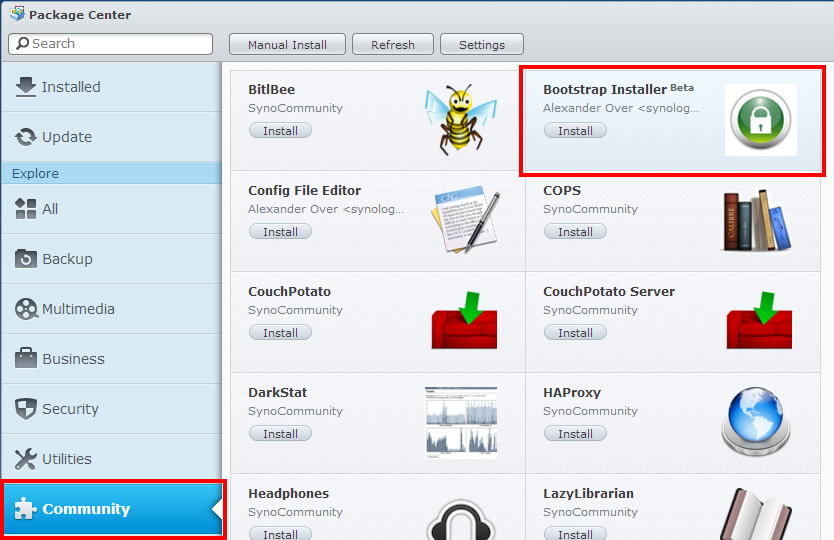
Task: Install the HAProxy package
Action: pyautogui.click(x=575, y=434)
